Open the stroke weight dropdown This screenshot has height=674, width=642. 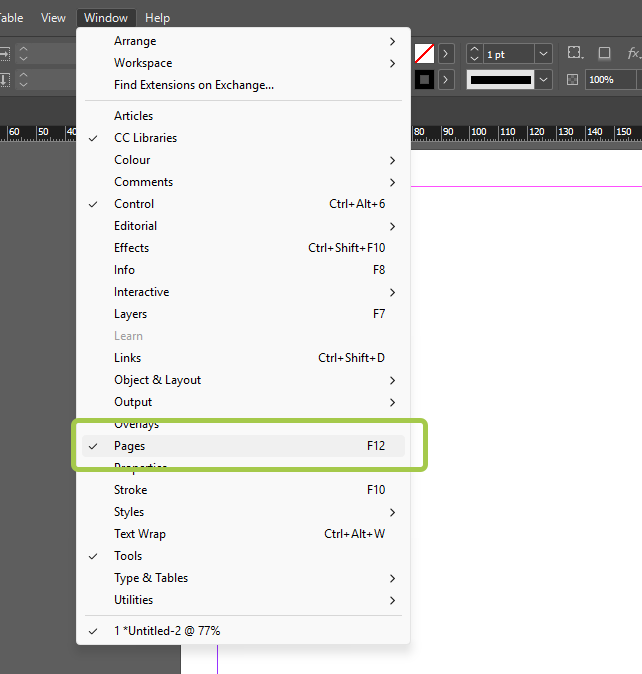tap(543, 54)
